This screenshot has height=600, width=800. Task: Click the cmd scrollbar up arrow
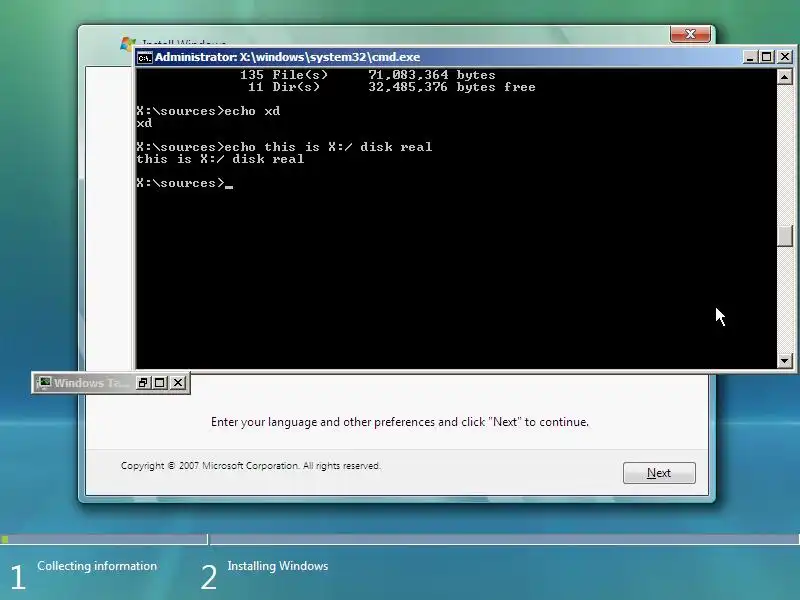click(x=784, y=77)
